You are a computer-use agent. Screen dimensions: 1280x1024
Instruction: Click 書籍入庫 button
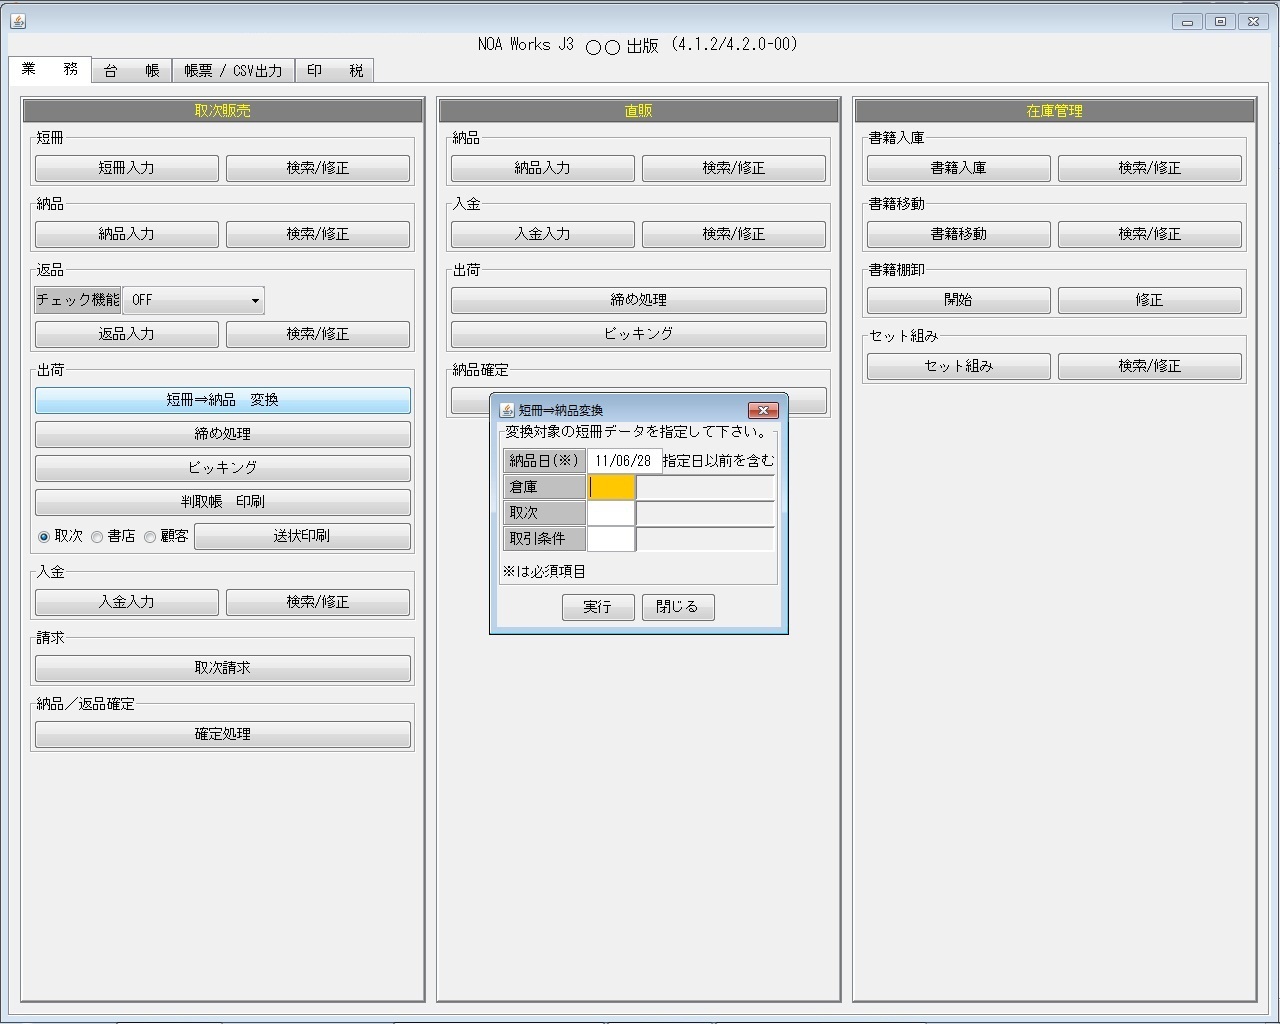coord(959,168)
